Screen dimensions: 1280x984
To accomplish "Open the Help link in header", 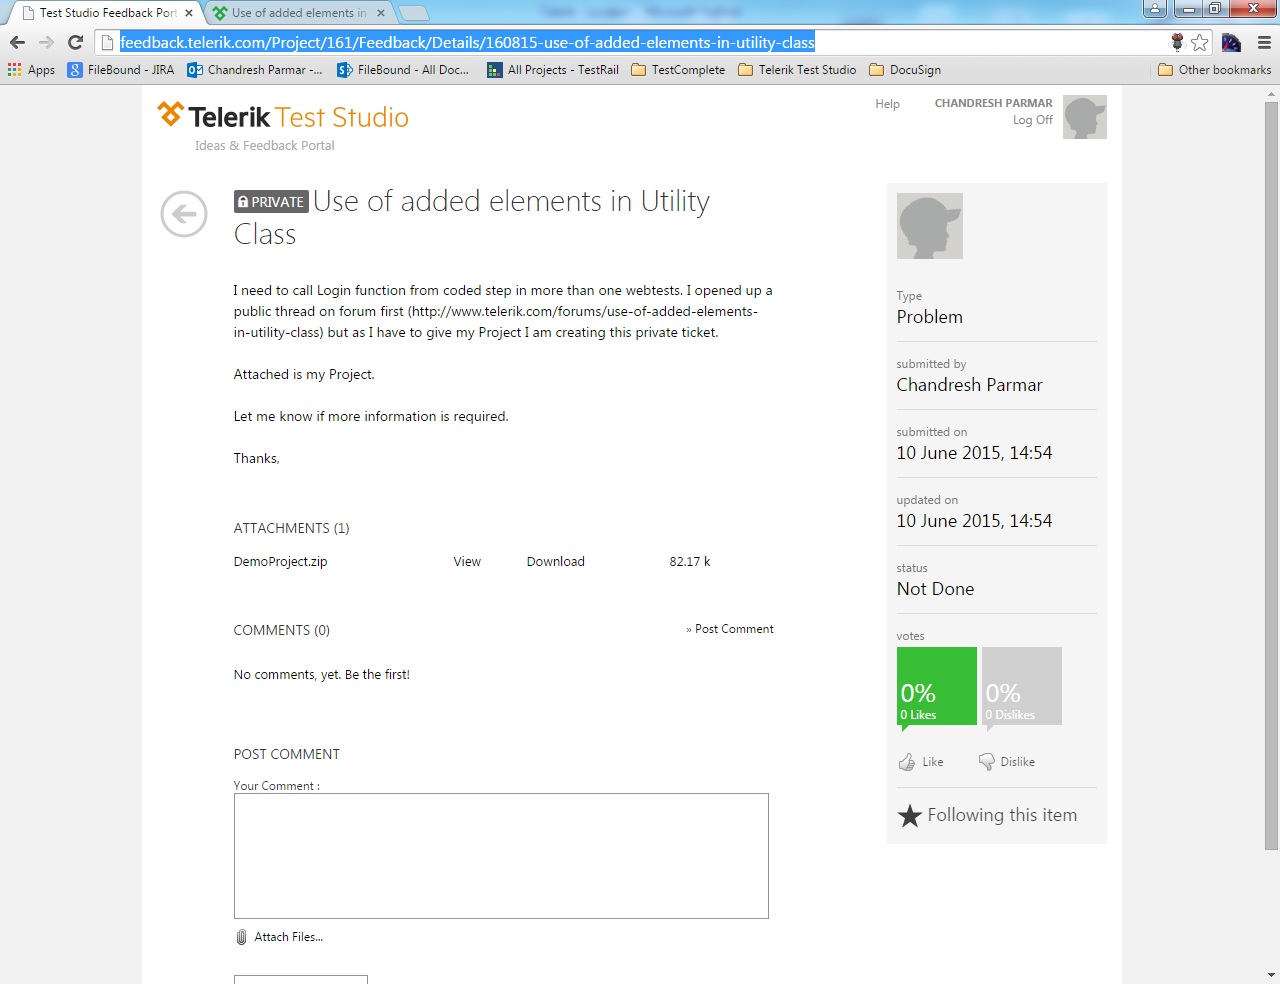I will (x=887, y=104).
